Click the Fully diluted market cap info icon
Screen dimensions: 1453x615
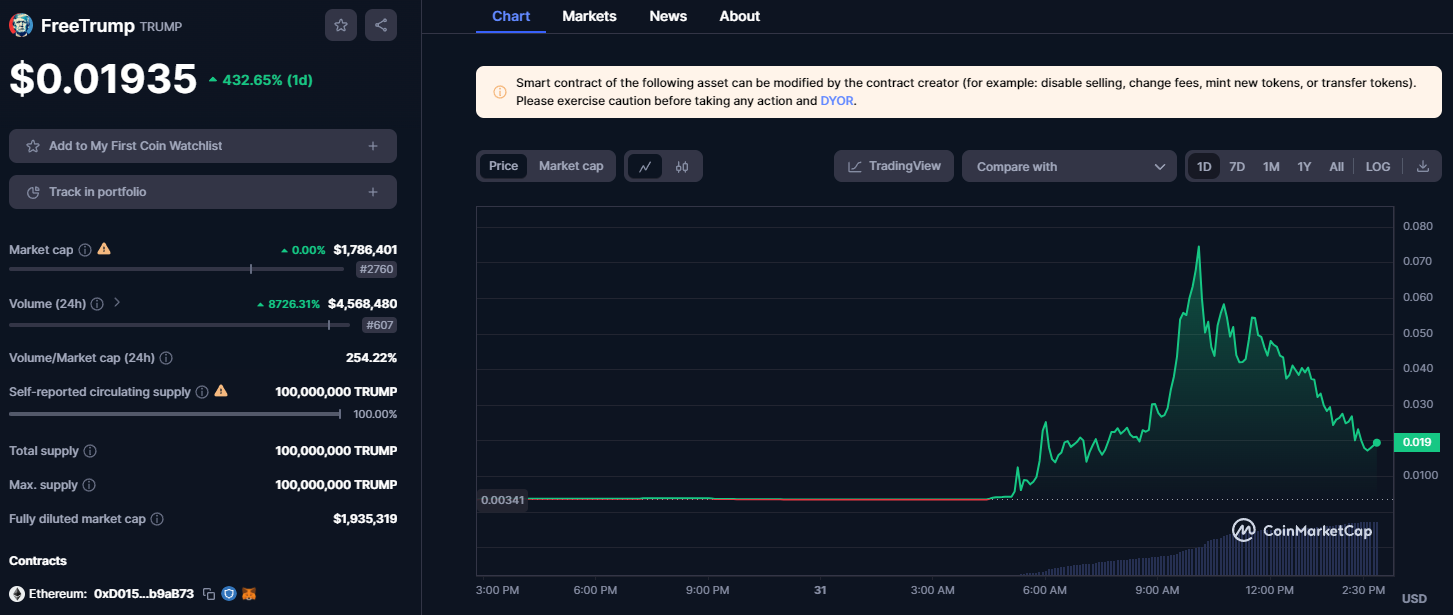[x=157, y=519]
